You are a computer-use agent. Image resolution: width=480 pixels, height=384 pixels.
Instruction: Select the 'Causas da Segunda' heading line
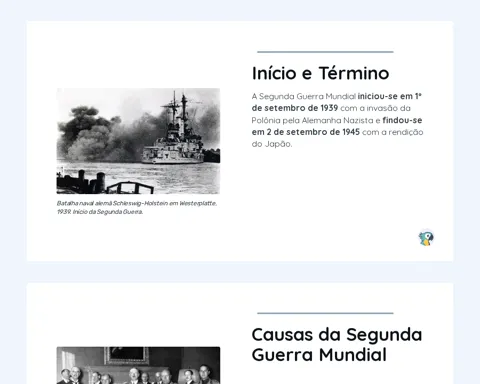click(x=337, y=335)
